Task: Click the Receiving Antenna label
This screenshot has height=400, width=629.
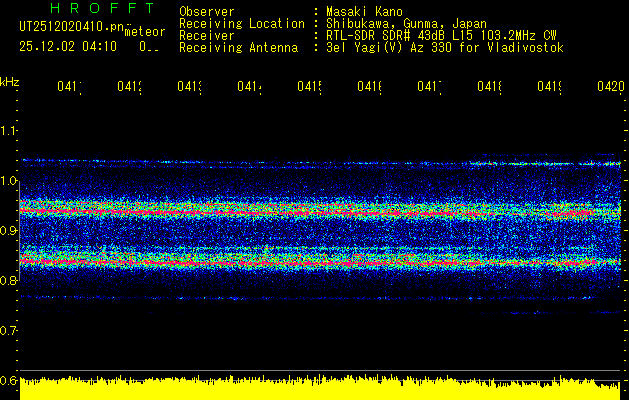Action: (237, 47)
